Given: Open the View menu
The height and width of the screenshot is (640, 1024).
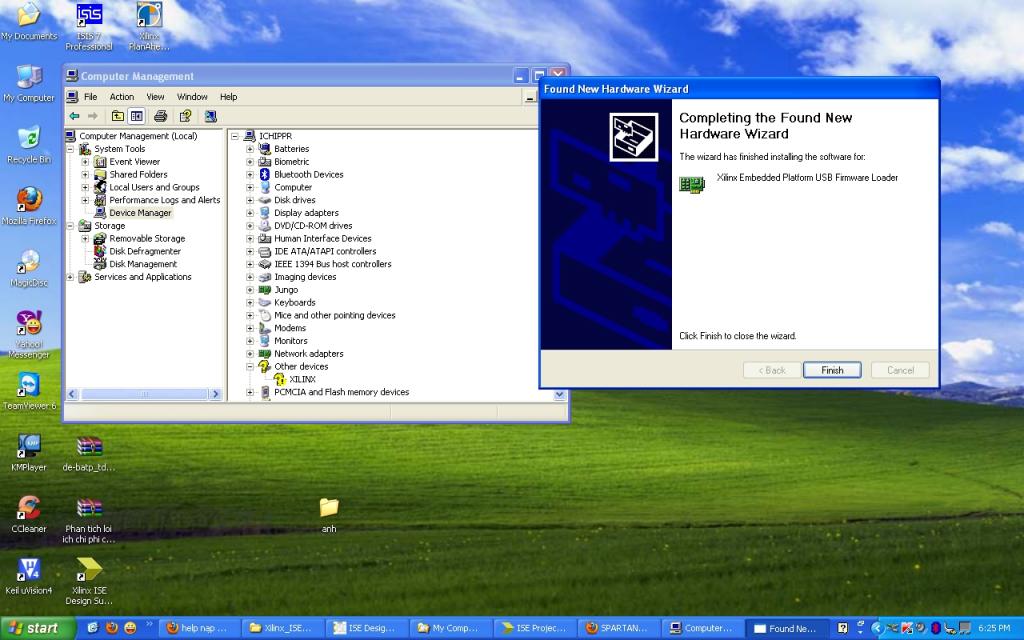Looking at the screenshot, I should (x=155, y=97).
